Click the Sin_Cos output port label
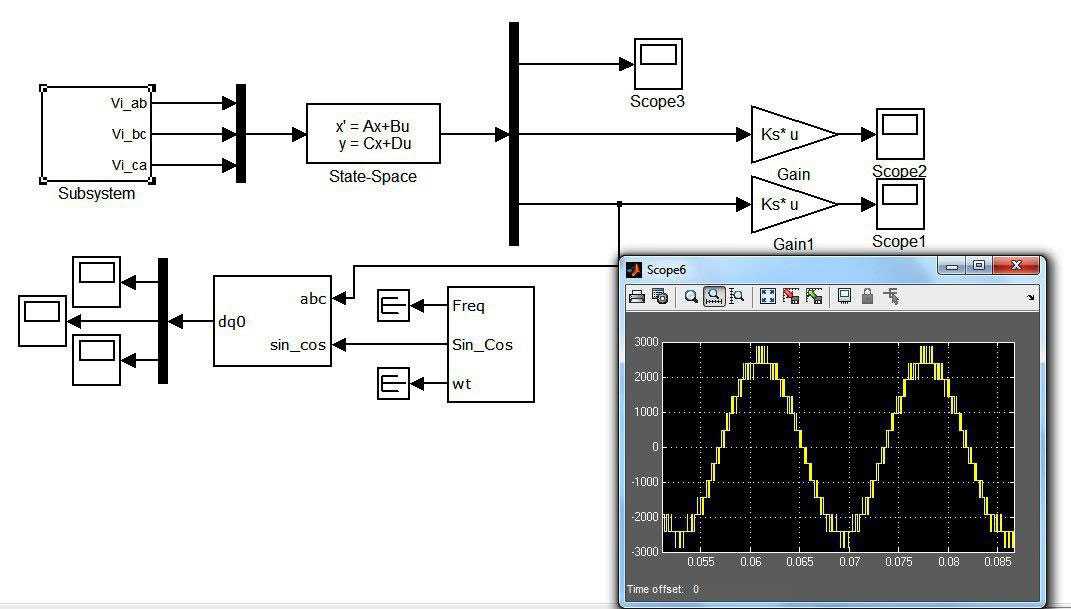This screenshot has height=609, width=1071. tap(482, 345)
